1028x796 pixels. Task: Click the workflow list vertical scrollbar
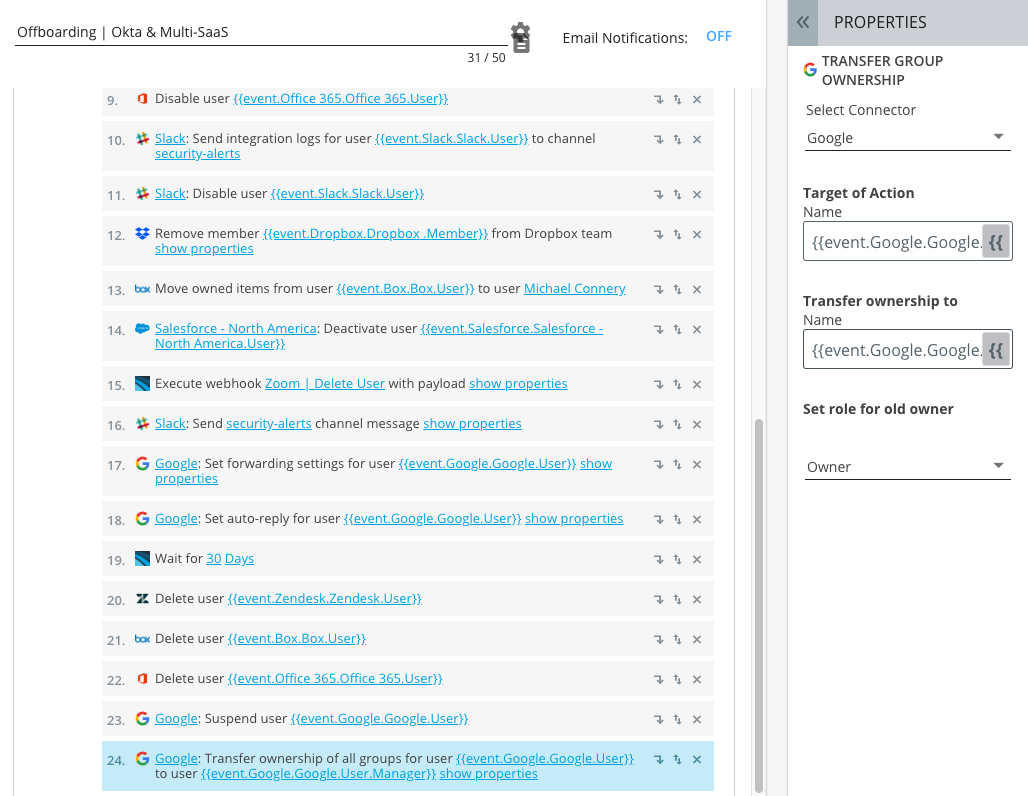(759, 606)
